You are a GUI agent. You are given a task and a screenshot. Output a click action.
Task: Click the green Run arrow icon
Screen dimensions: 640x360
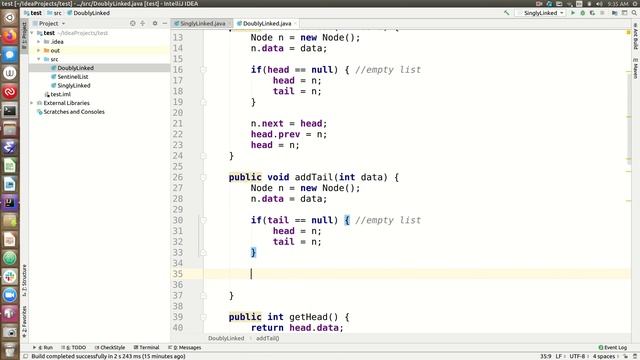(x=573, y=13)
